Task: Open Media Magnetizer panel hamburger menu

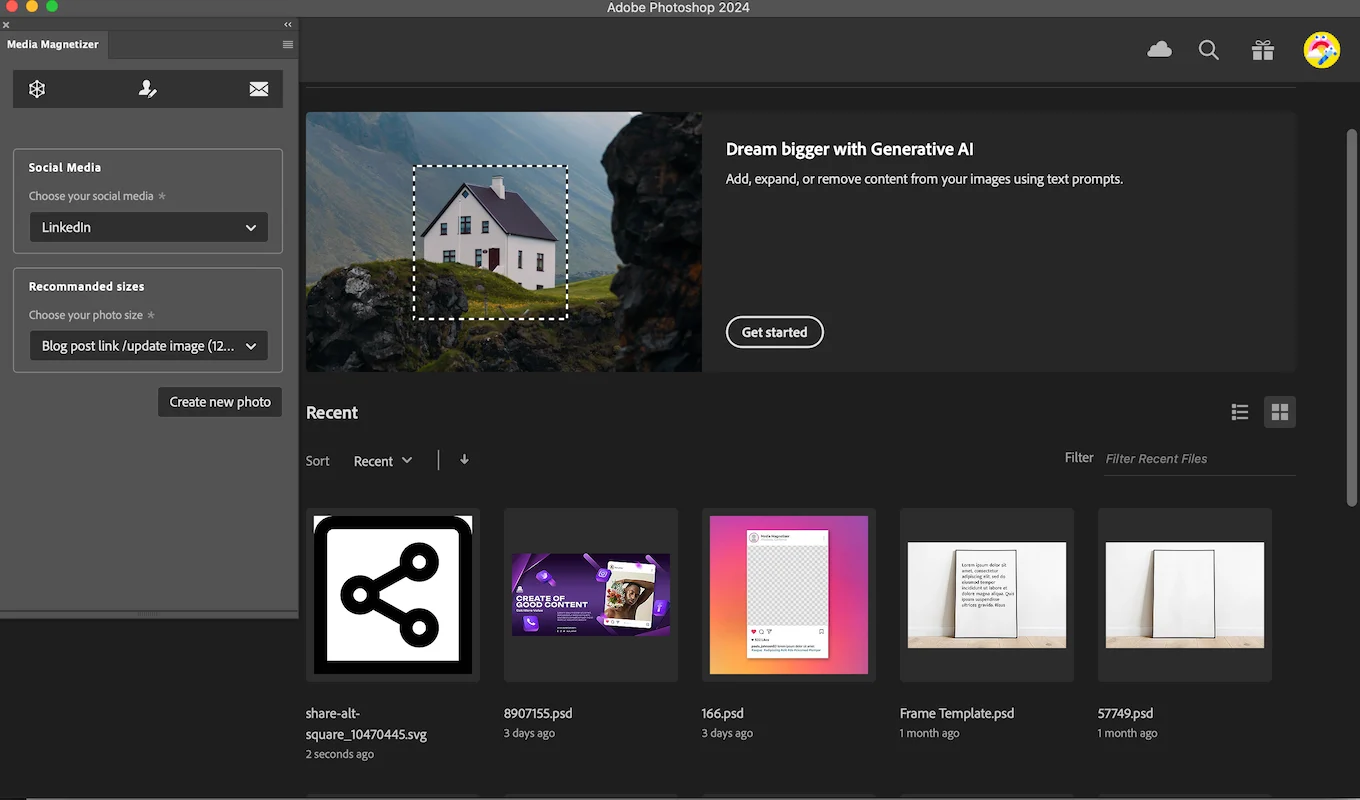Action: [288, 45]
